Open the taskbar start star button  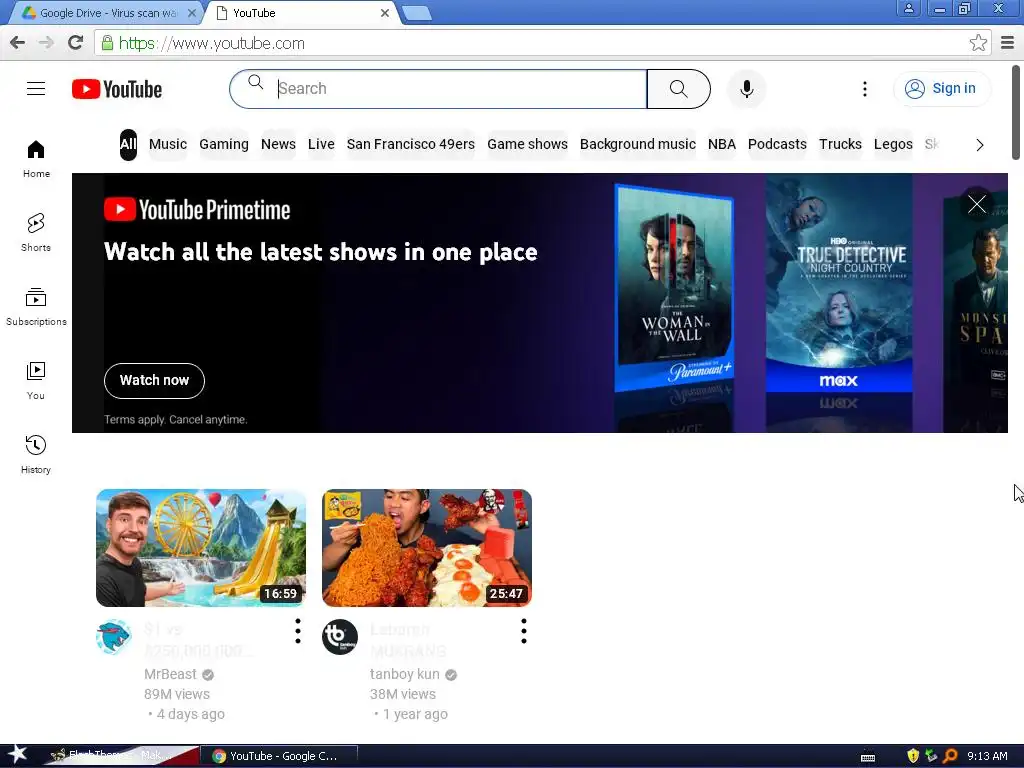coord(16,756)
